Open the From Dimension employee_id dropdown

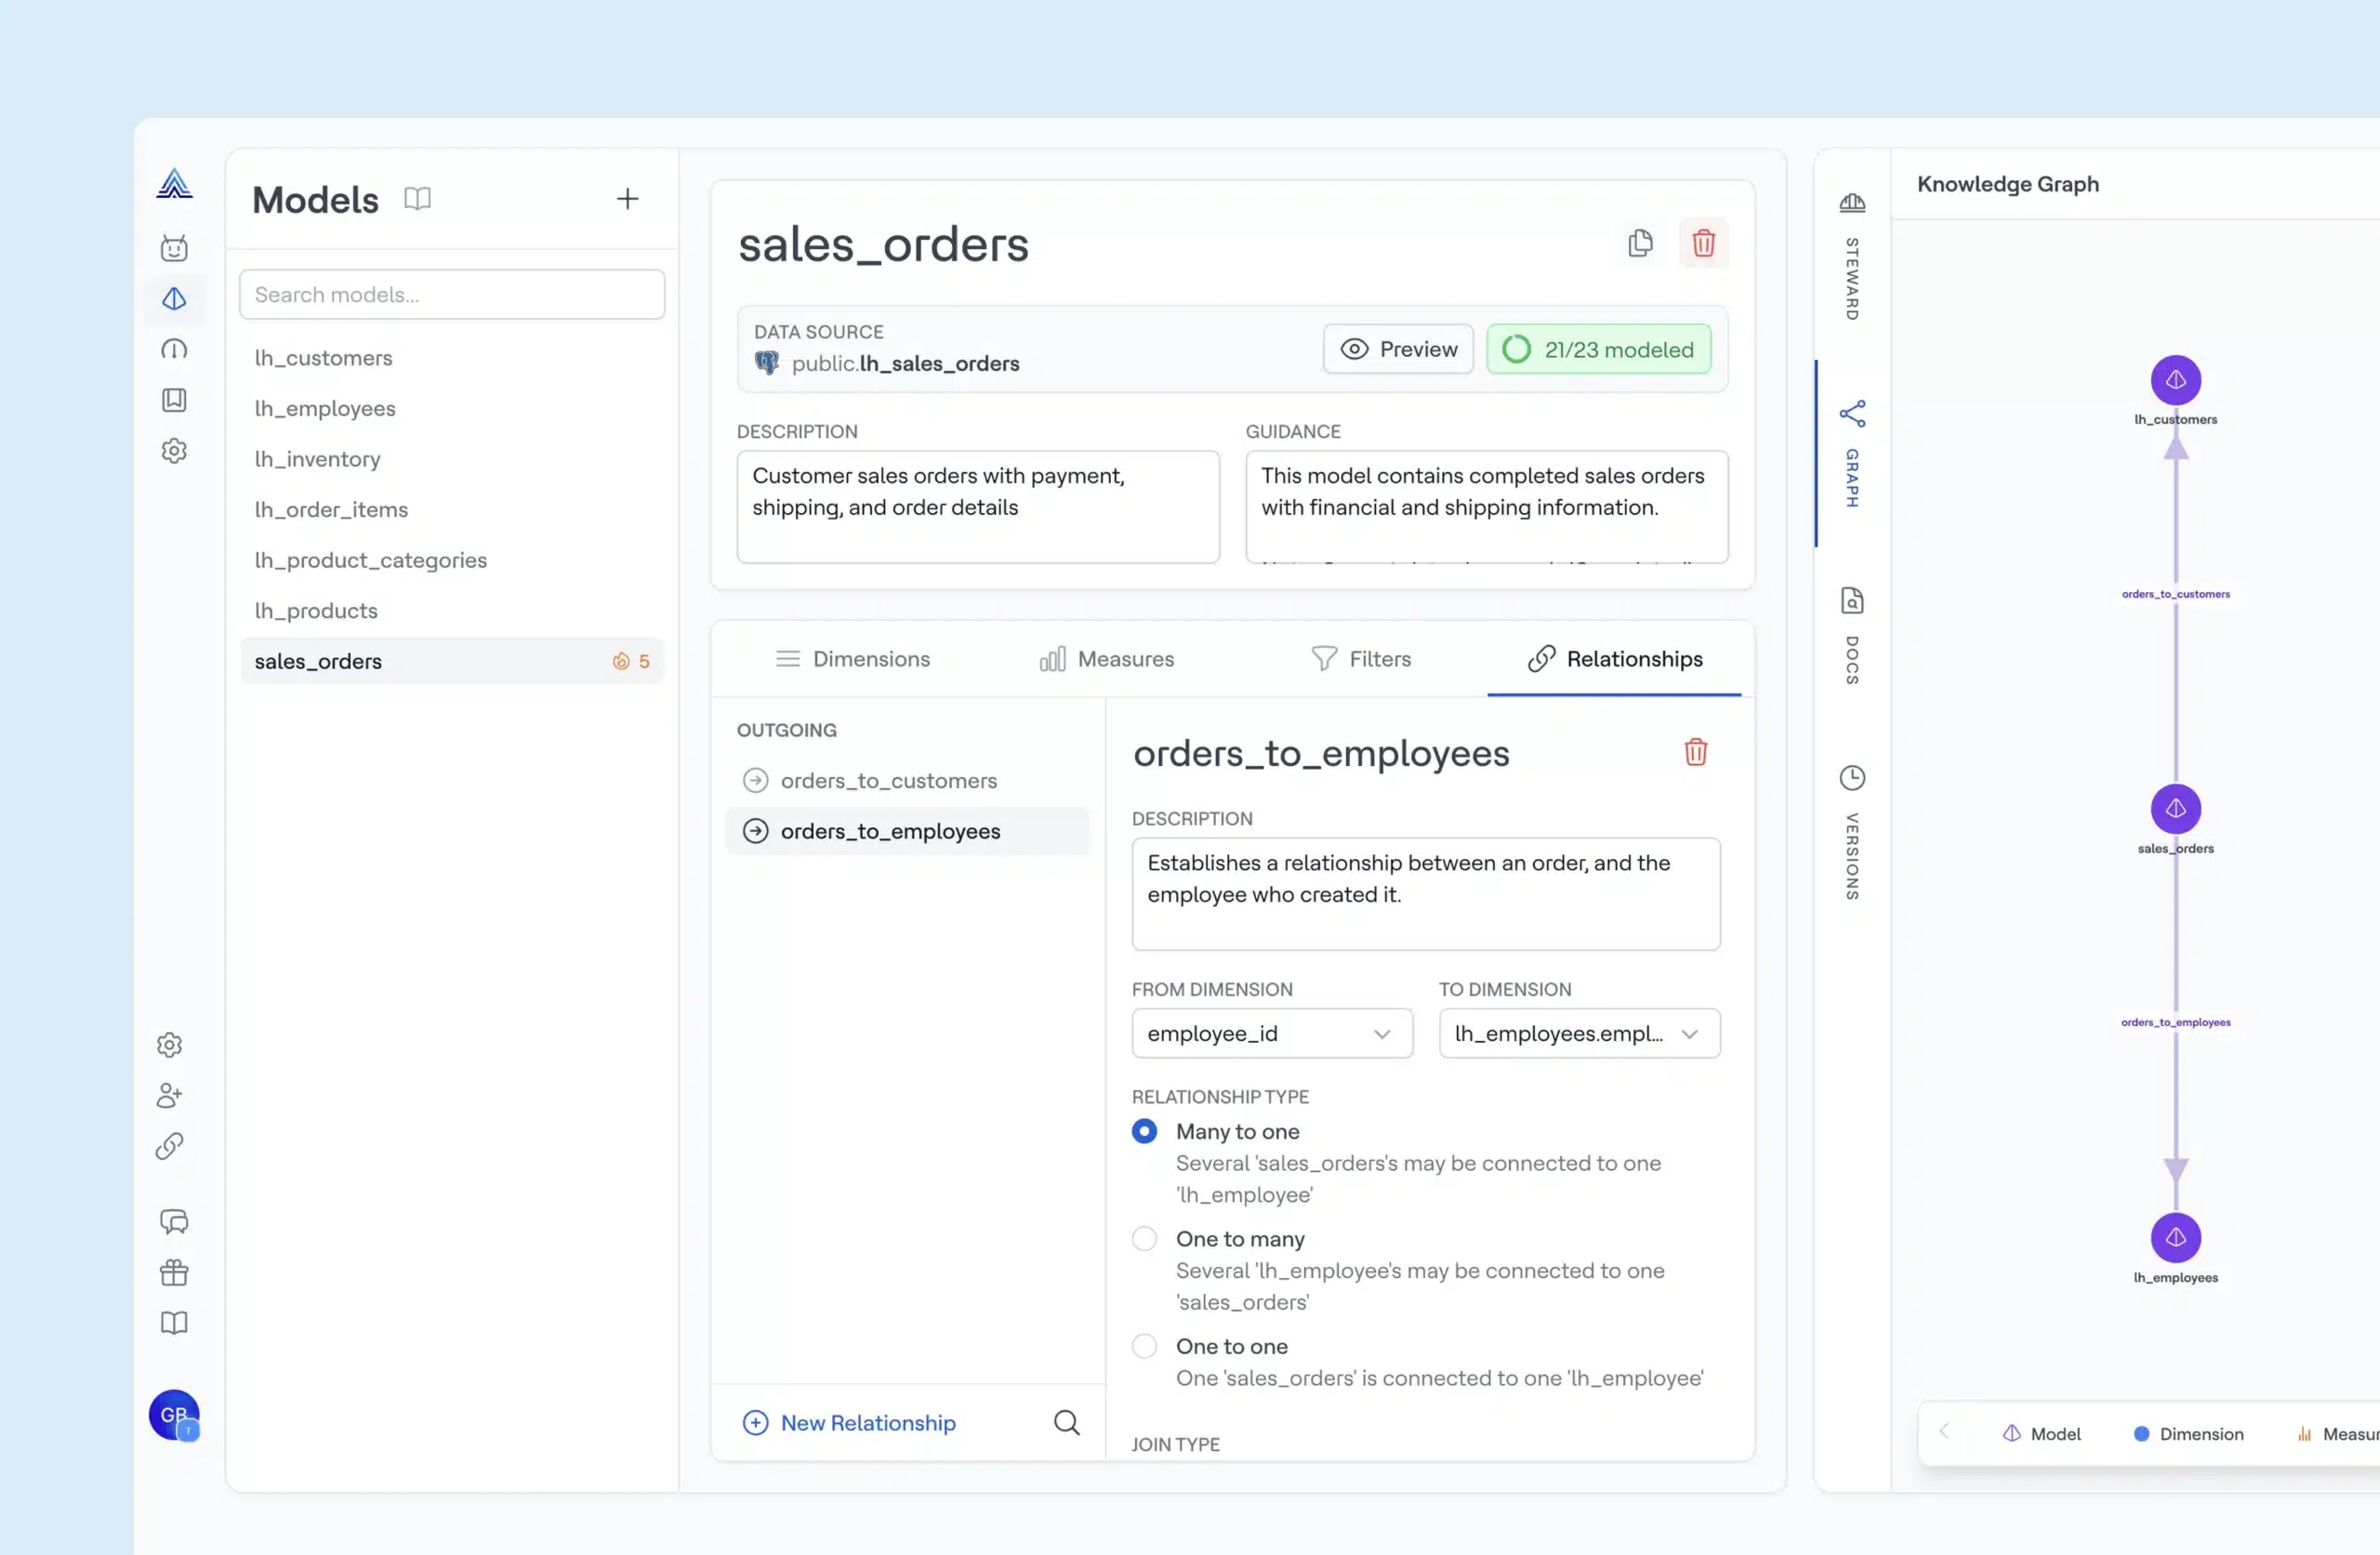tap(1271, 1033)
